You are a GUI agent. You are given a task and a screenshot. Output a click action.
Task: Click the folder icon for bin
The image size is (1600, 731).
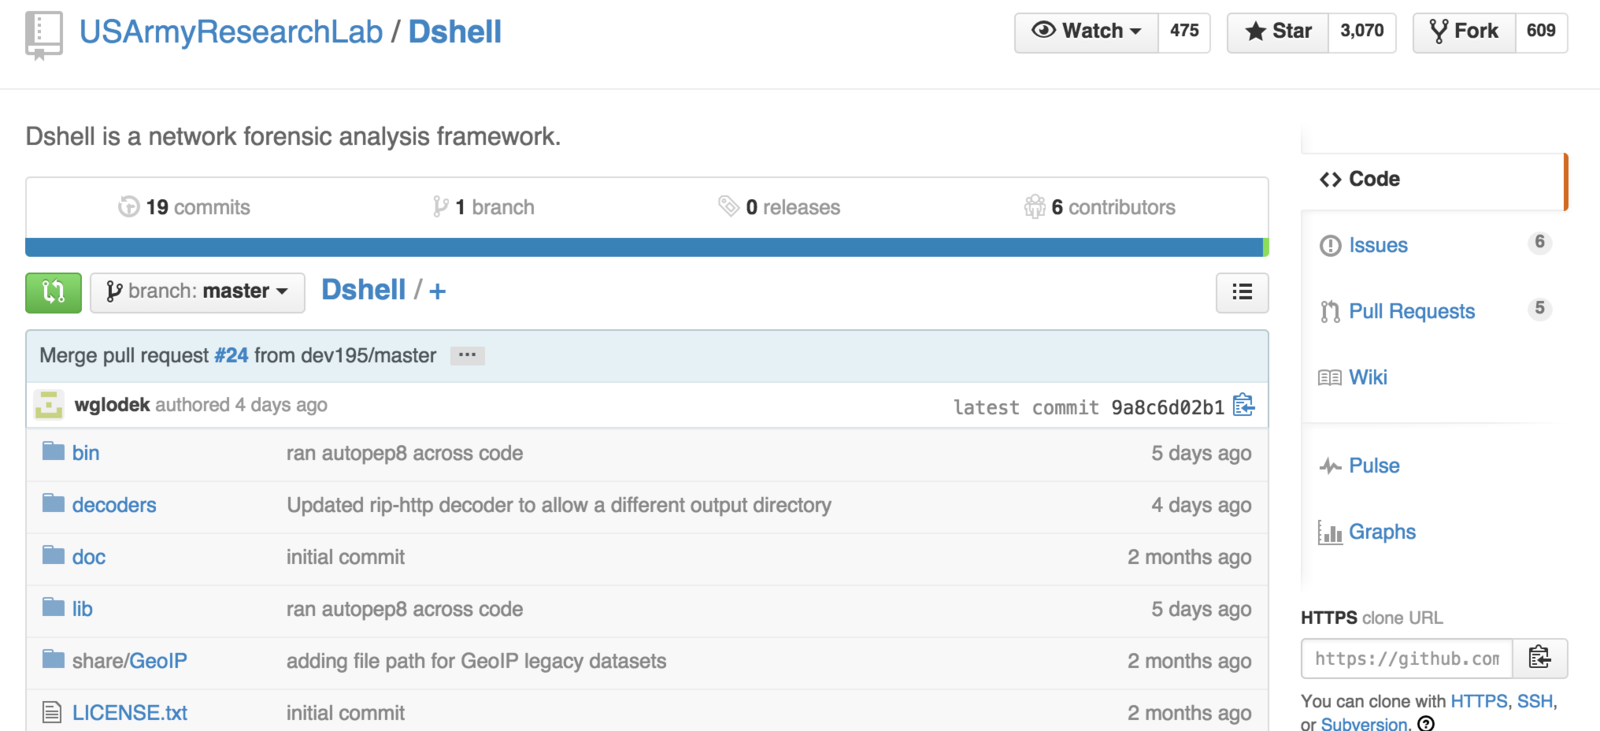53,452
